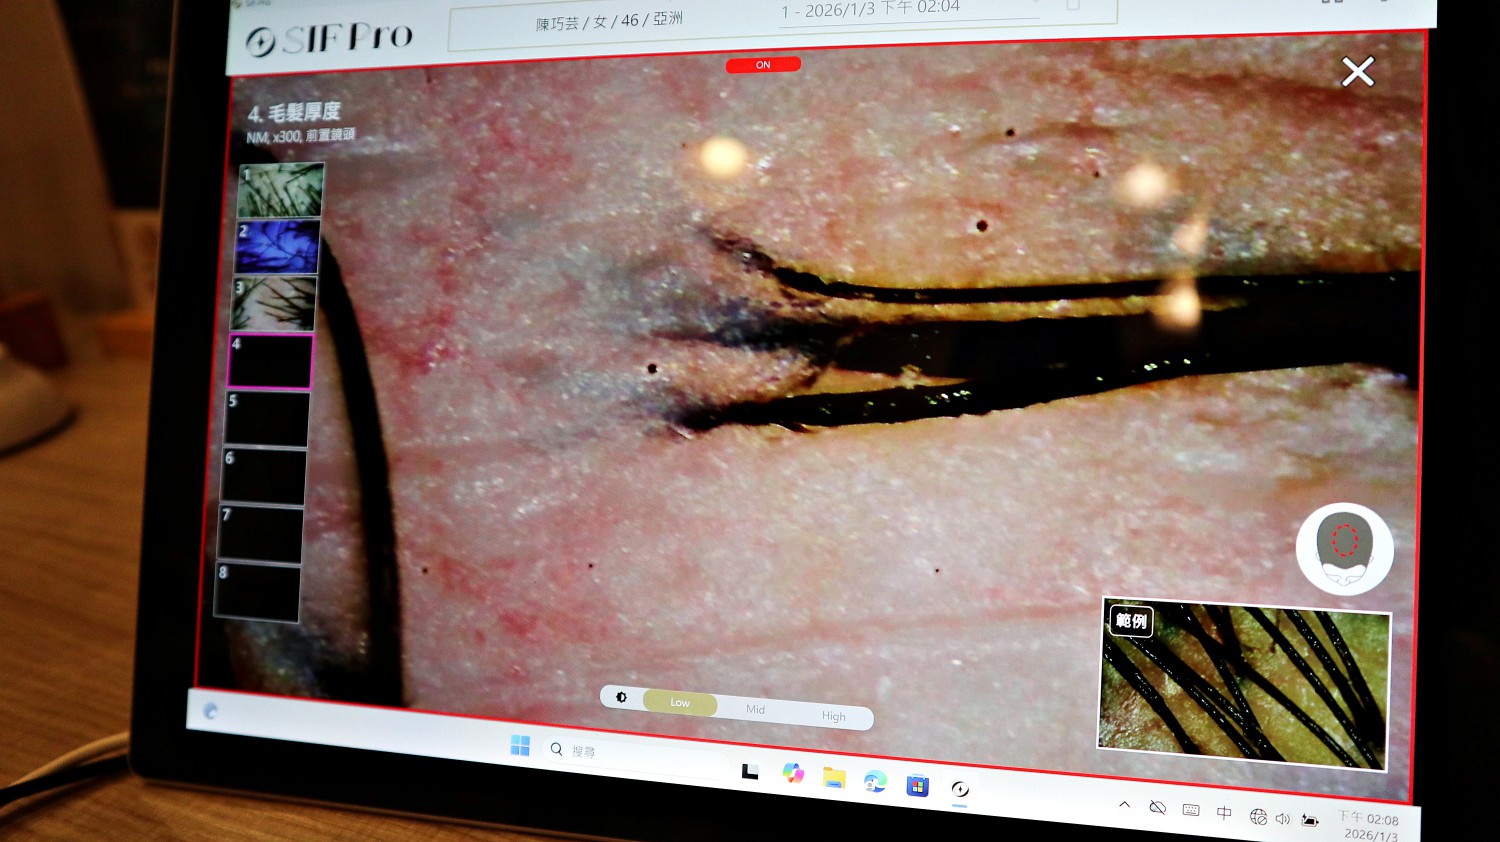Set brightness level to High
The height and width of the screenshot is (842, 1500).
[833, 716]
